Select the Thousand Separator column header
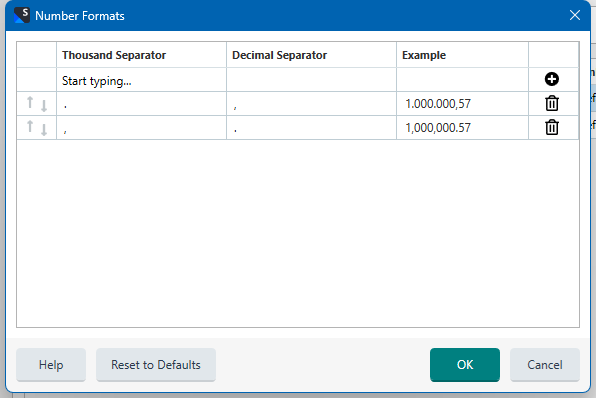596x398 pixels. [x=141, y=55]
